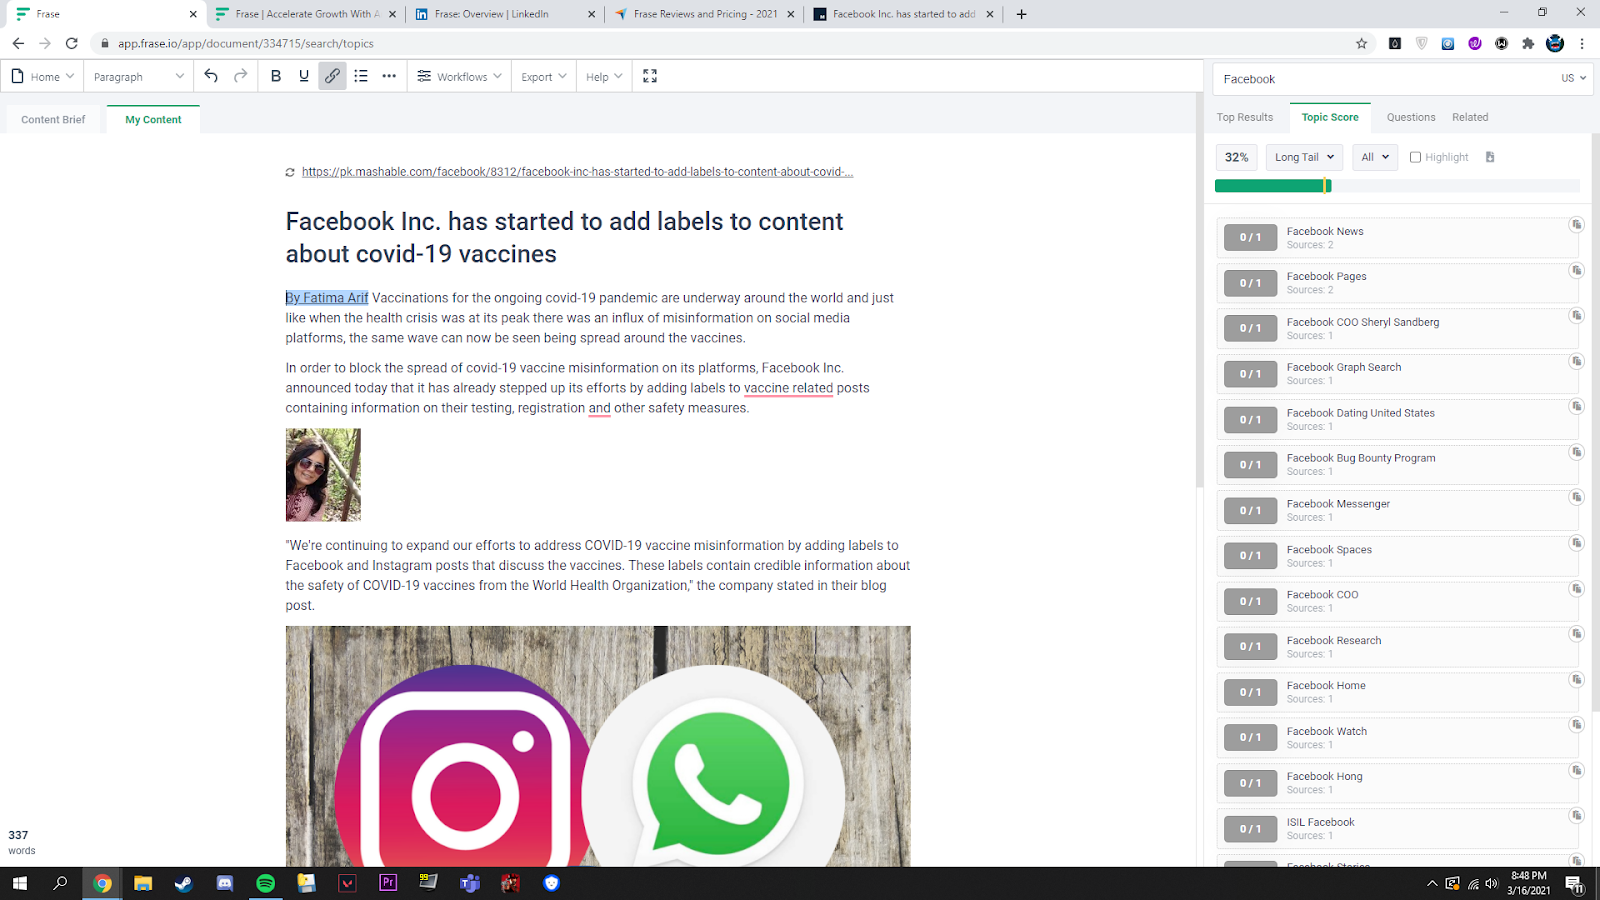
Task: Open more formatting options ellipsis
Action: click(x=389, y=76)
